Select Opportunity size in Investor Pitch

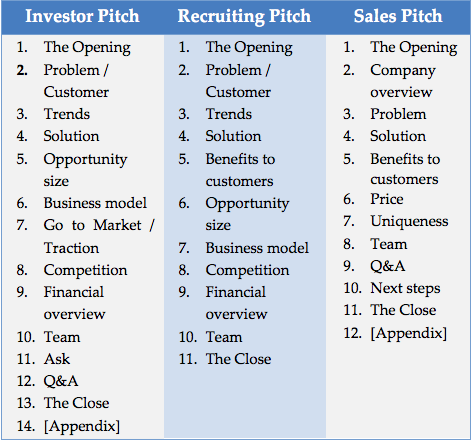(85, 170)
